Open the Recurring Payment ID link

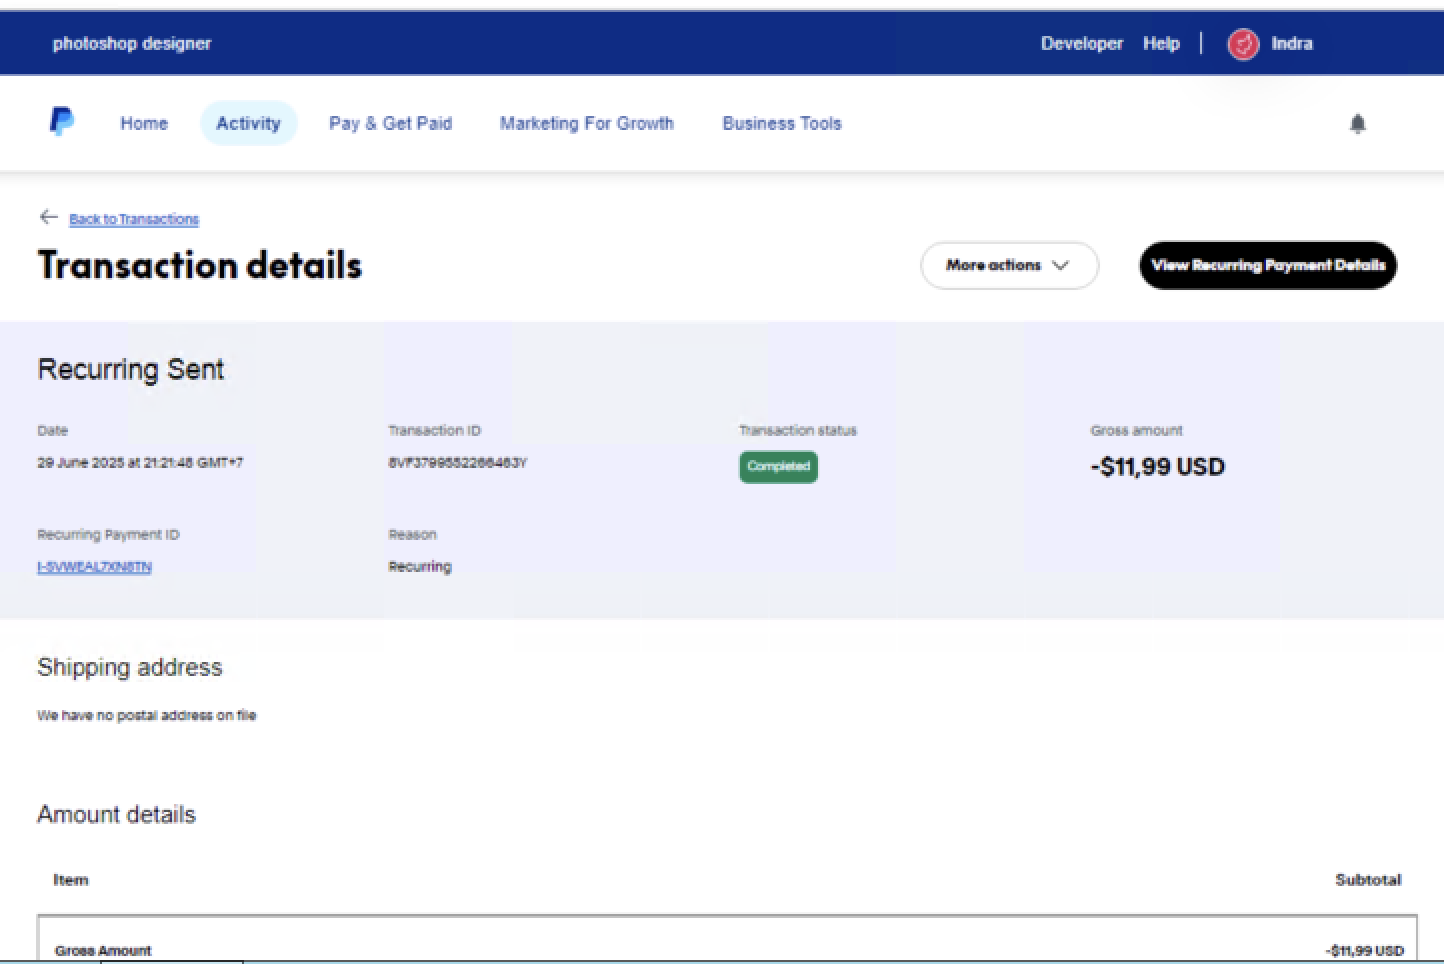94,567
